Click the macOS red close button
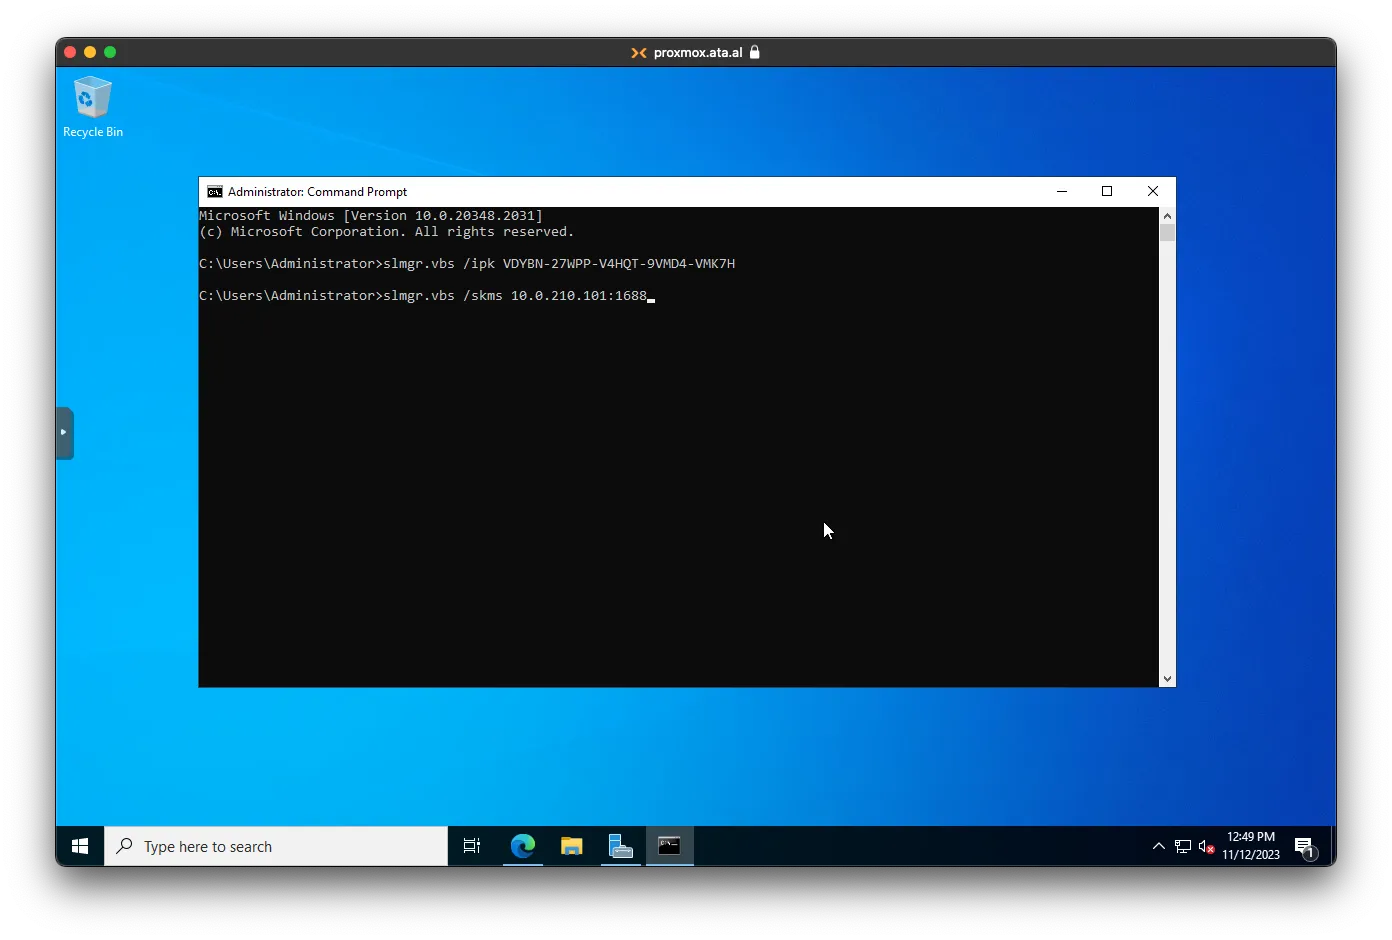The height and width of the screenshot is (940, 1392). point(70,52)
